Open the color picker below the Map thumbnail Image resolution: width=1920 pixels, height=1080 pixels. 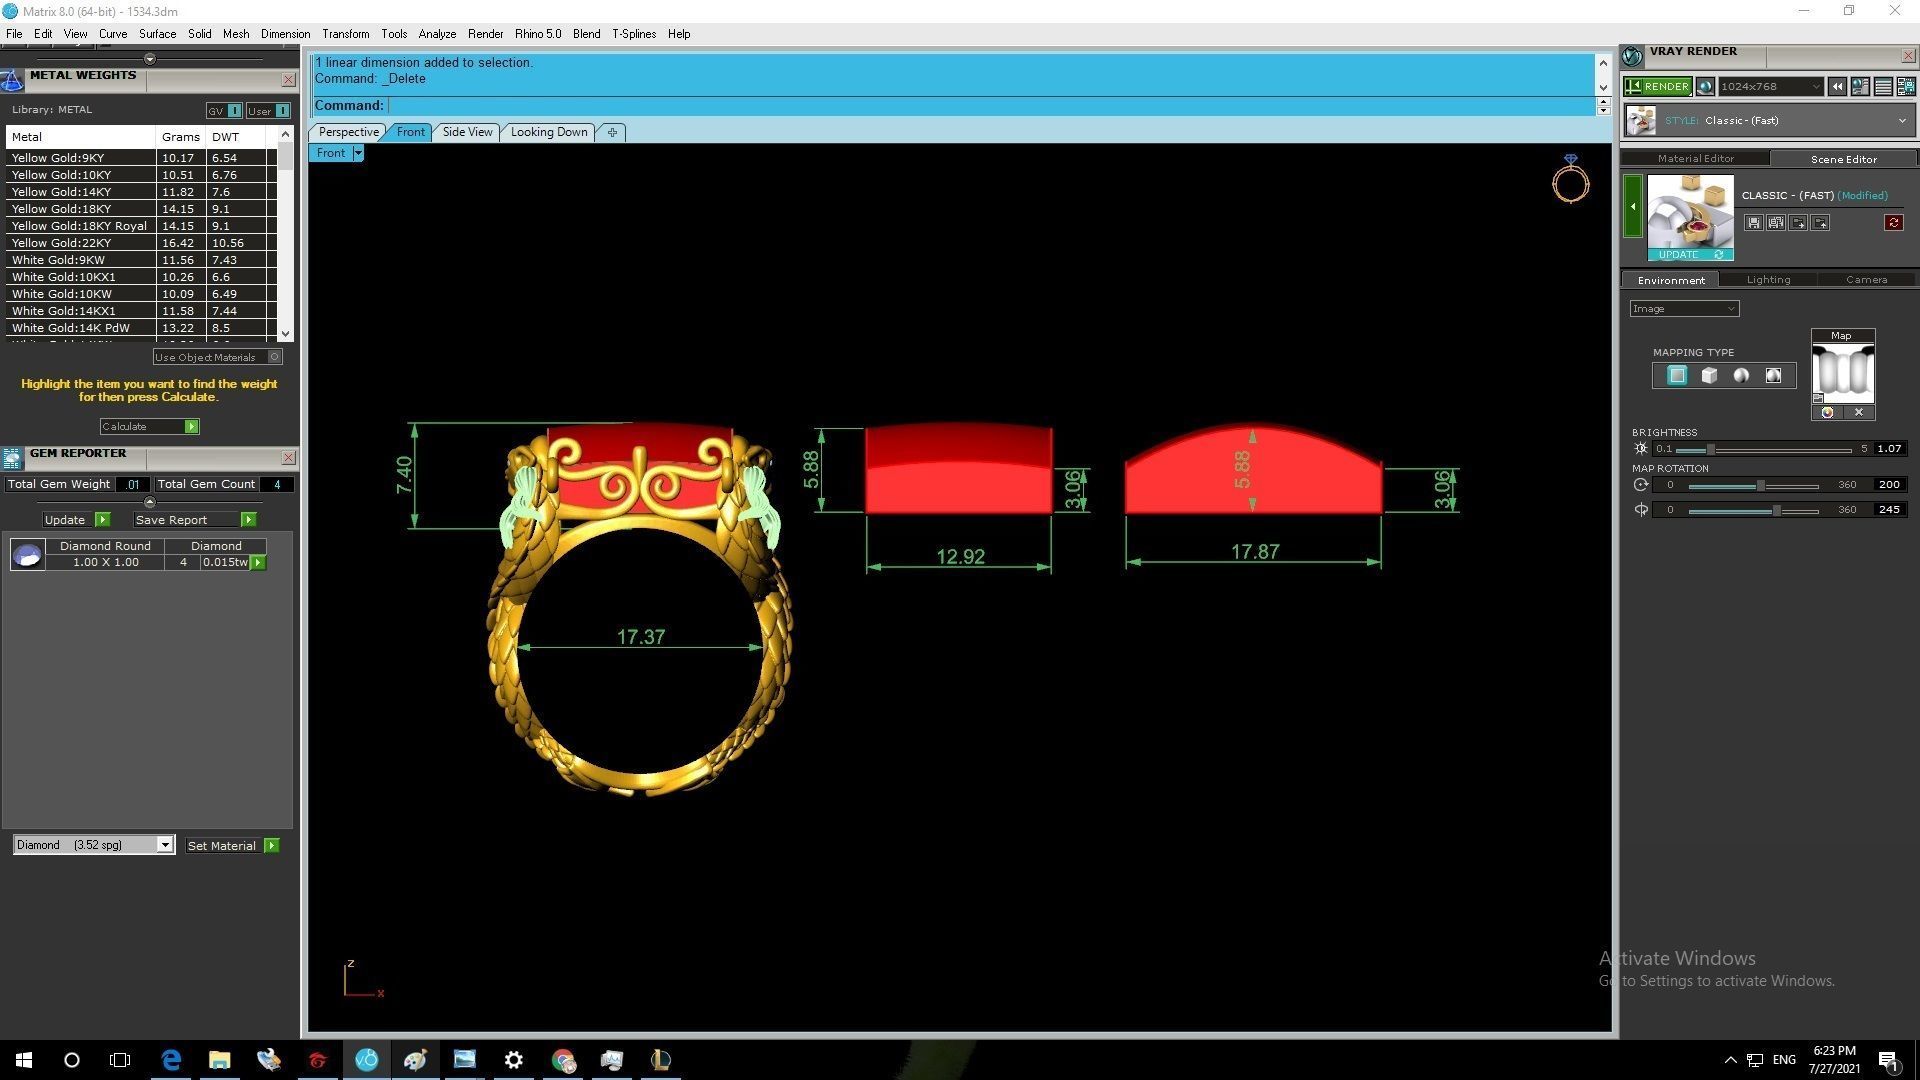tap(1827, 413)
